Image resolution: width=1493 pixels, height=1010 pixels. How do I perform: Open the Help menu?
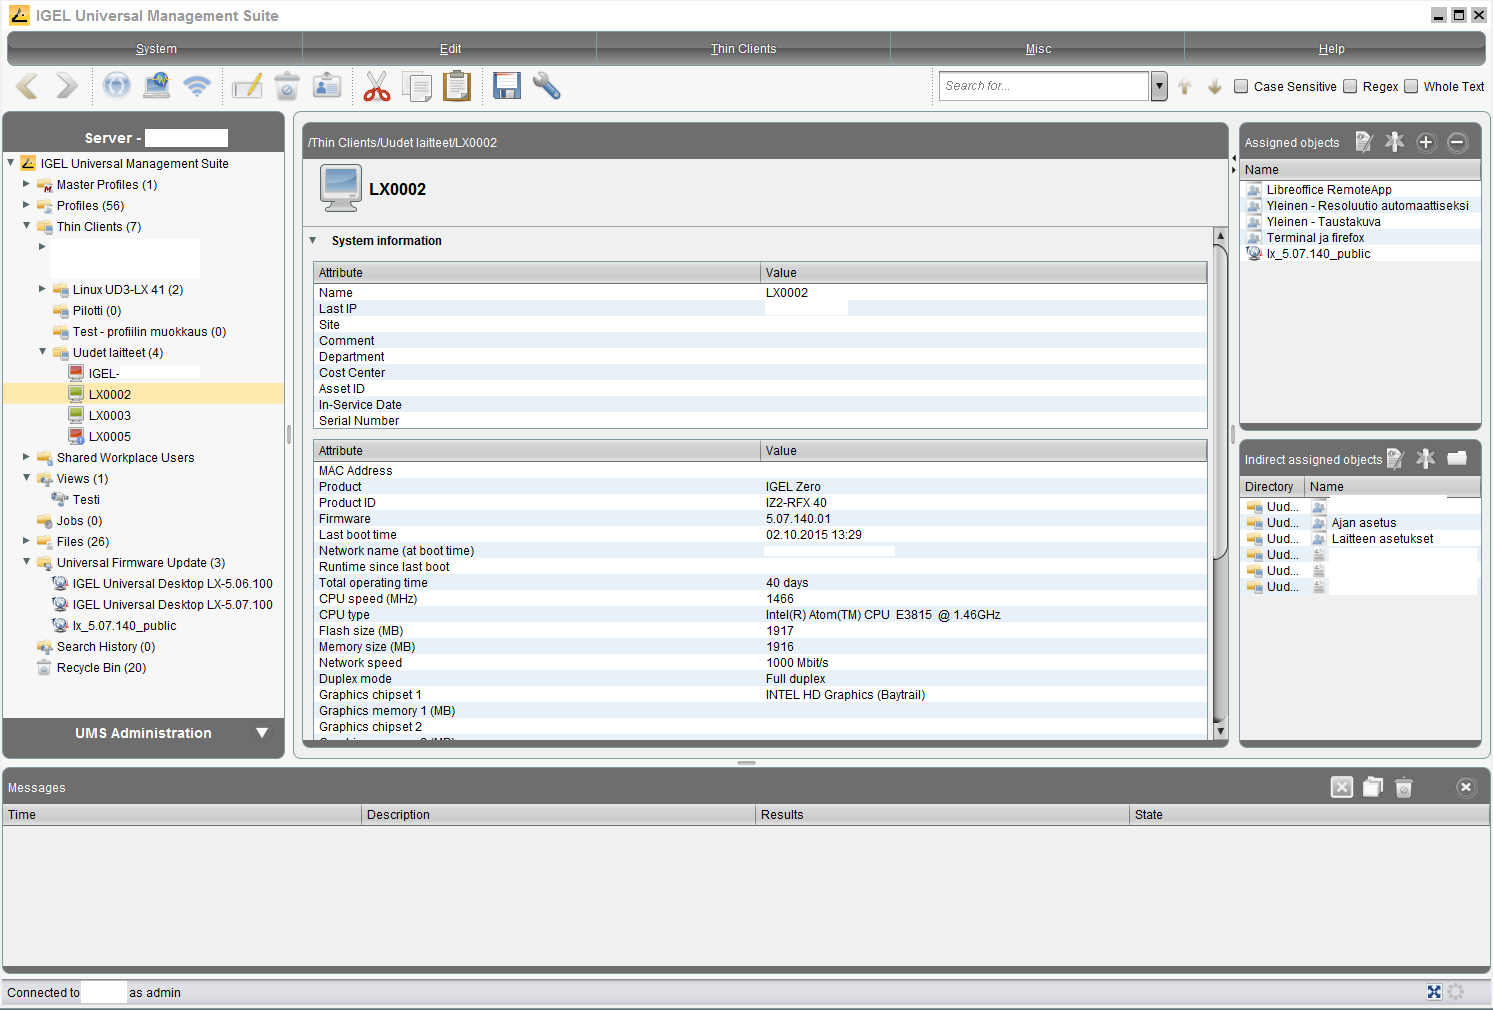point(1331,48)
